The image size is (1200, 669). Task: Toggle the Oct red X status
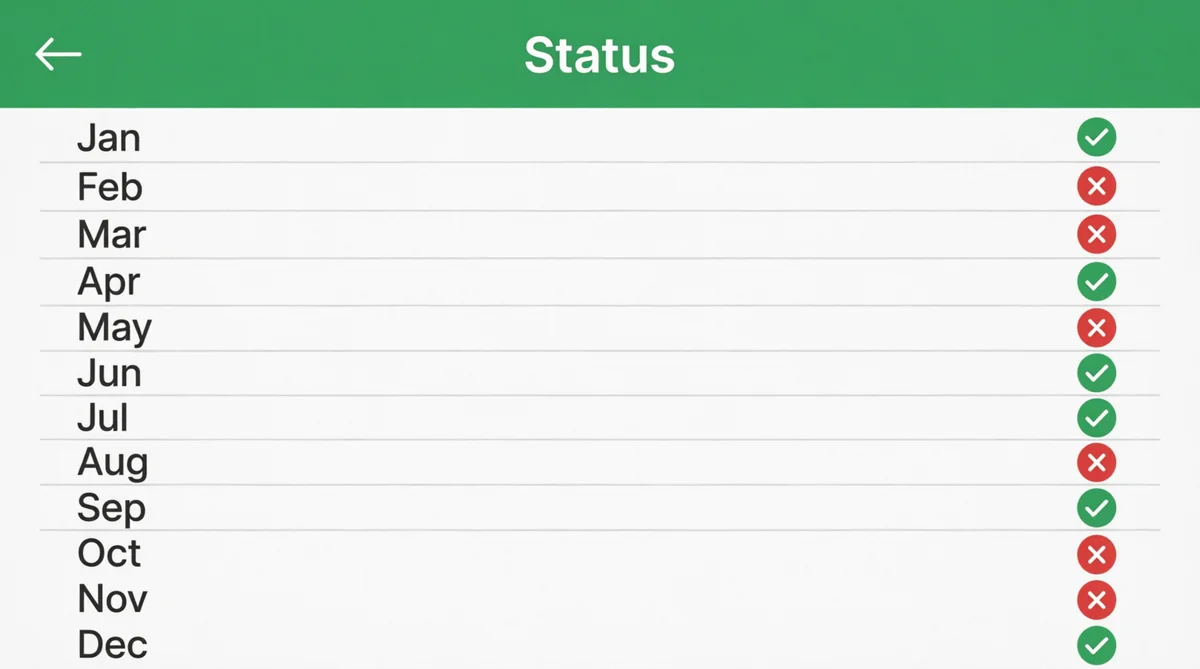point(1096,554)
